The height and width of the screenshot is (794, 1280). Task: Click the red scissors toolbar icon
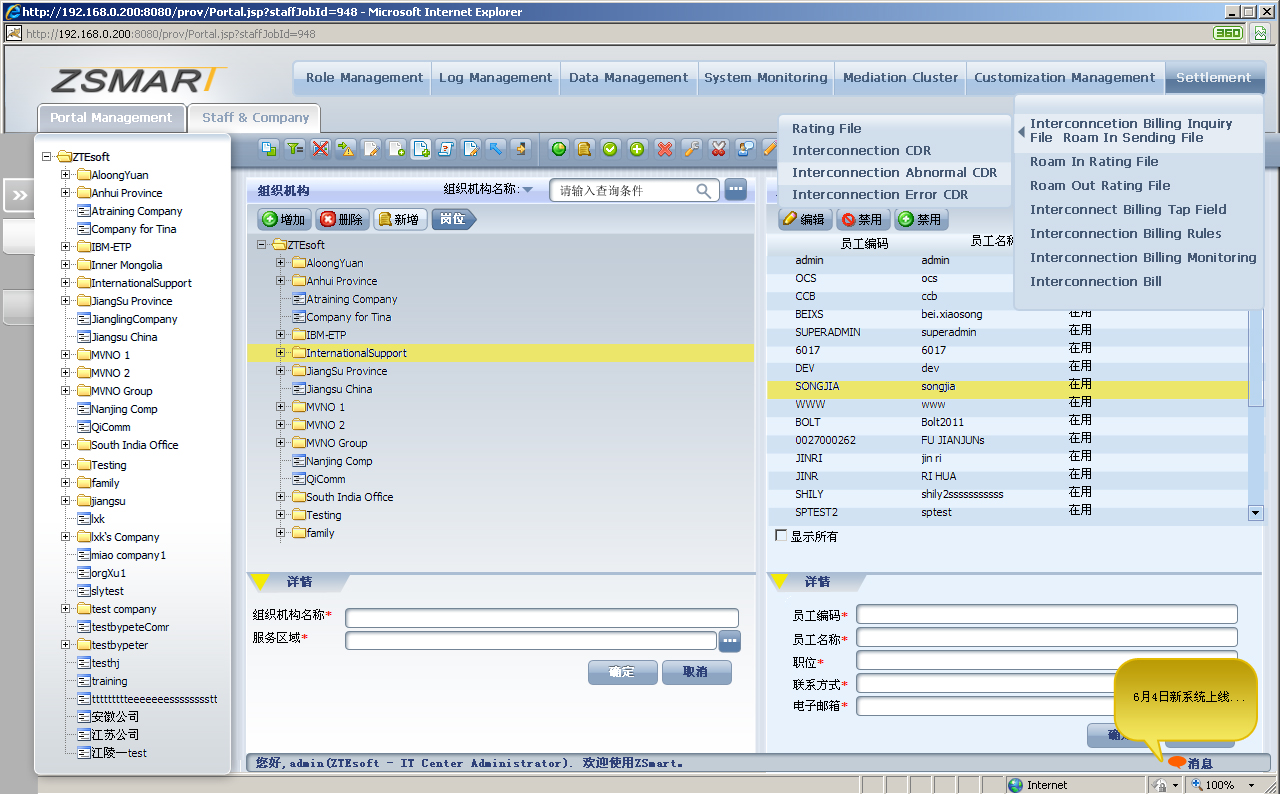click(x=717, y=149)
